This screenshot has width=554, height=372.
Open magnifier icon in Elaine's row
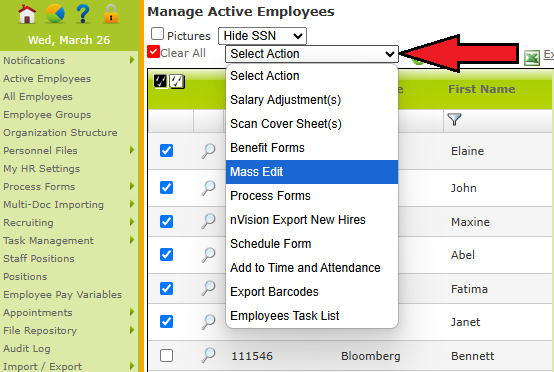pos(208,151)
